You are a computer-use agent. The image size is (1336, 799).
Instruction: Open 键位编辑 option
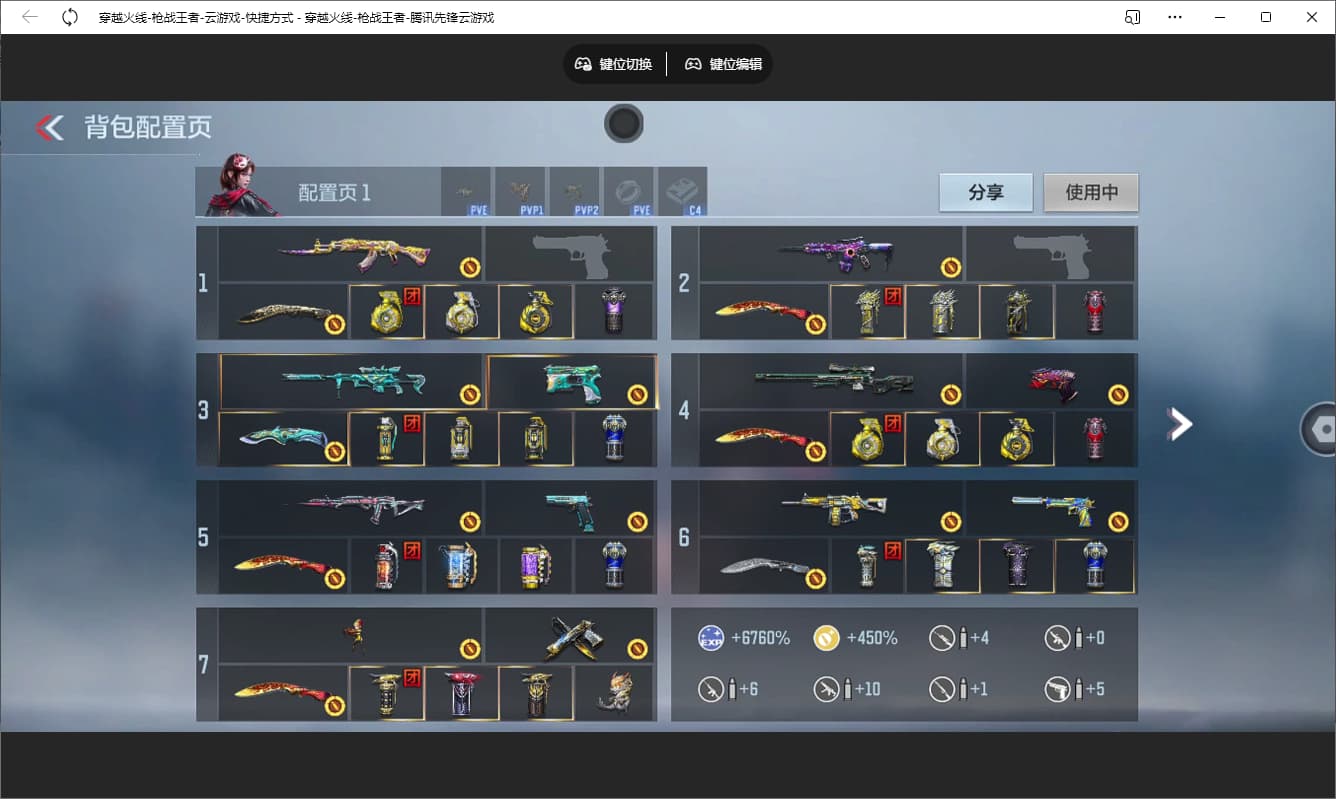723,64
